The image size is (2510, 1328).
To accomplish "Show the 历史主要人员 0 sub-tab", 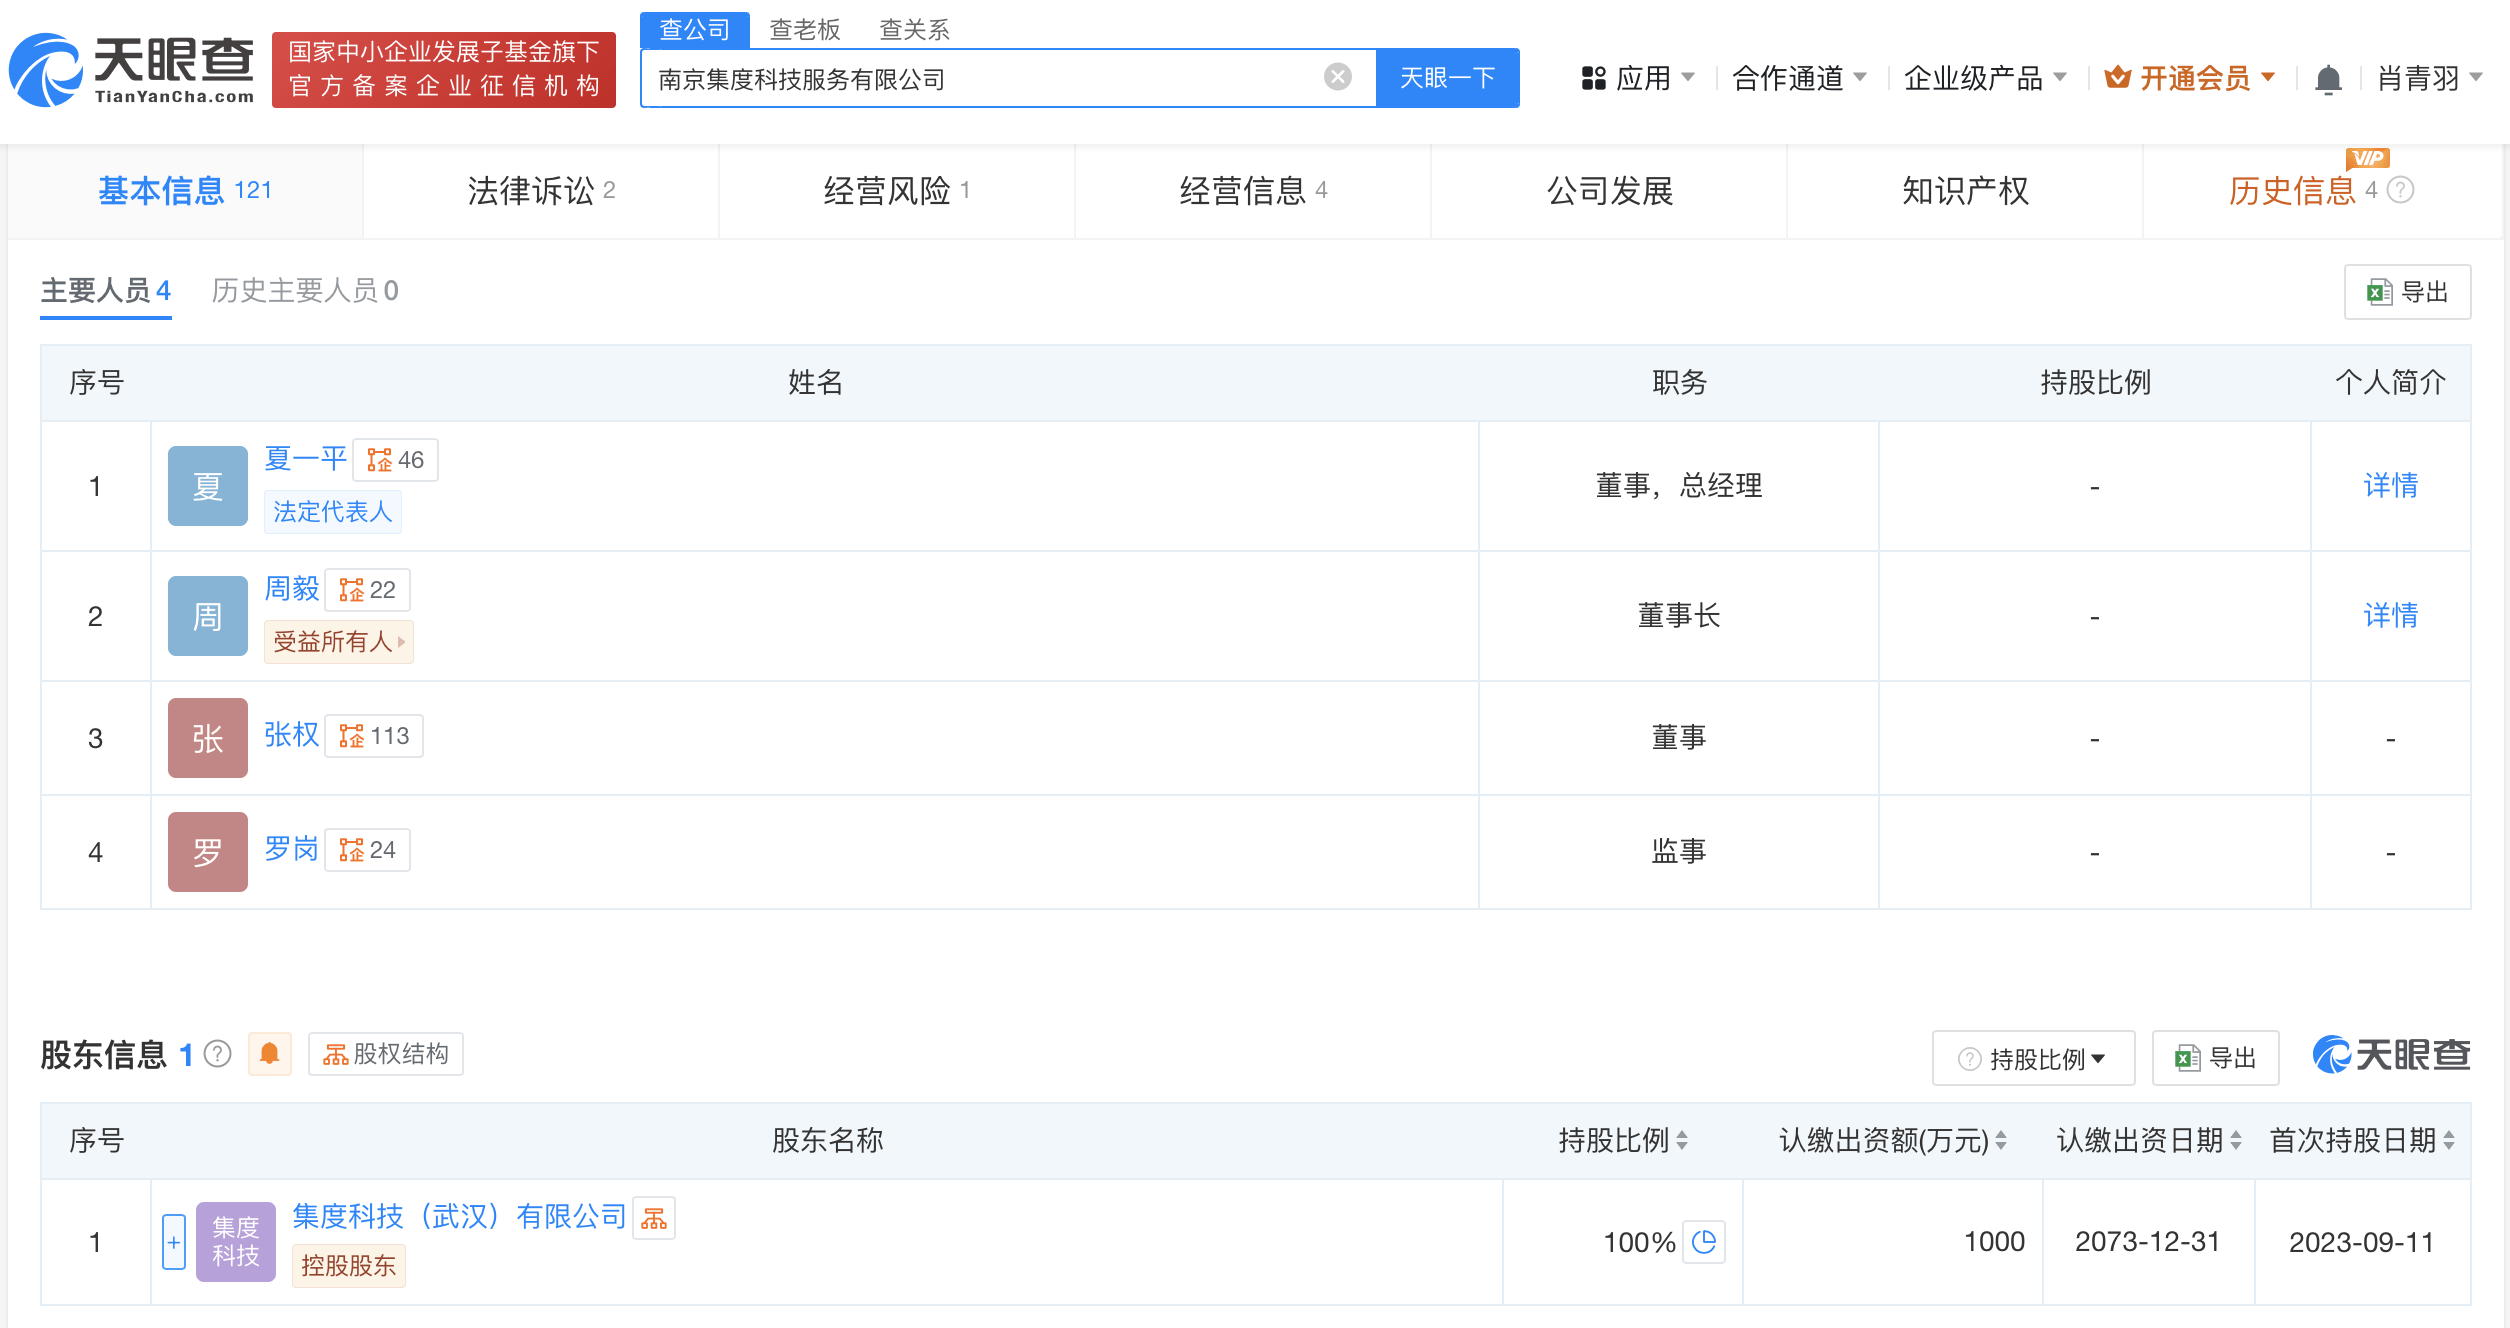I will point(305,291).
